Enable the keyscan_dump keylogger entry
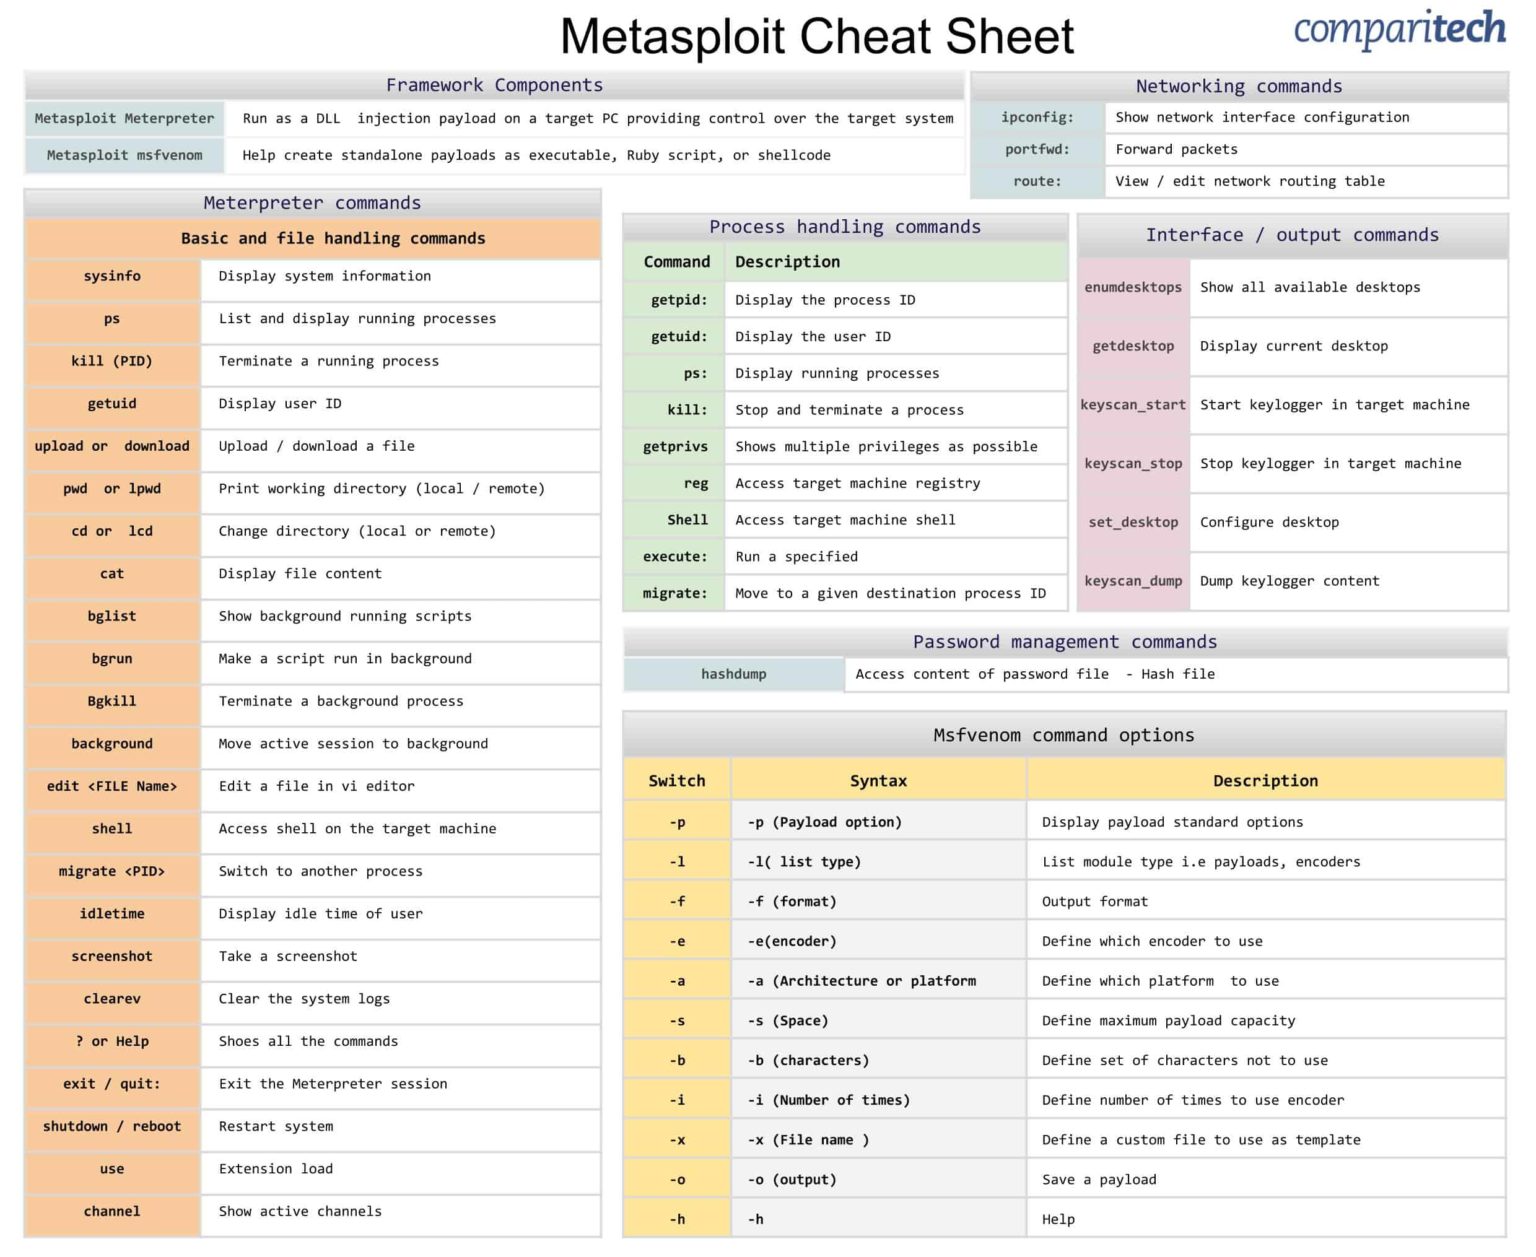The image size is (1536, 1257). click(x=1133, y=581)
